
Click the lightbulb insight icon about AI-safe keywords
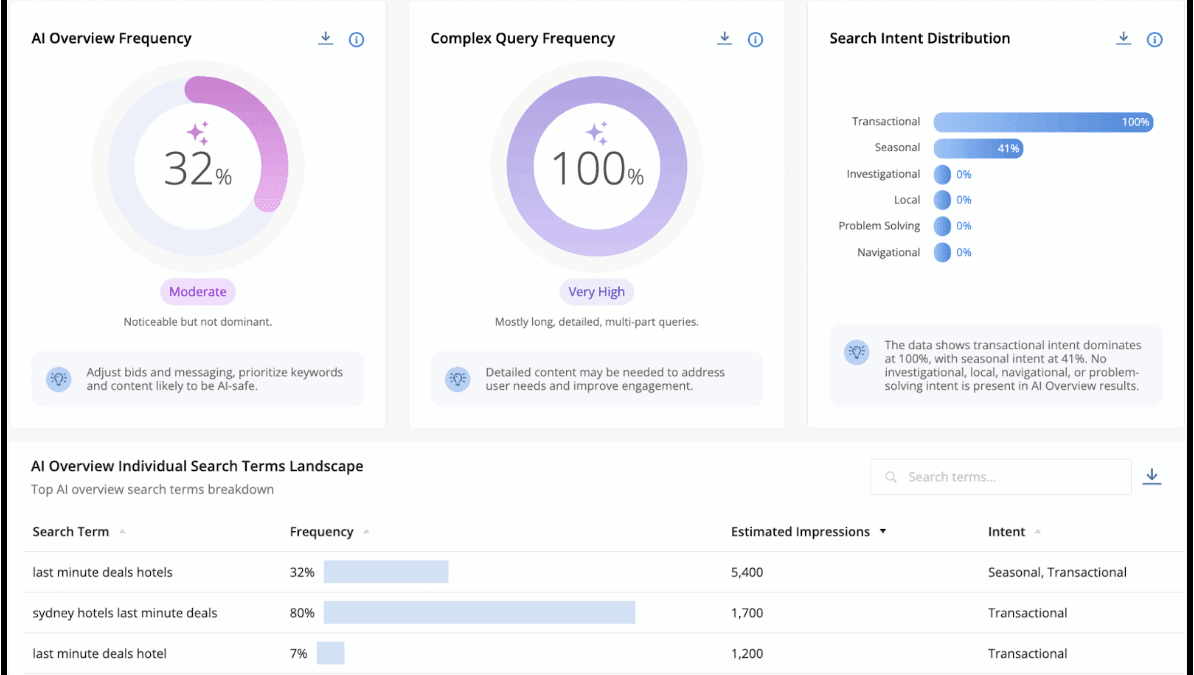coord(59,378)
